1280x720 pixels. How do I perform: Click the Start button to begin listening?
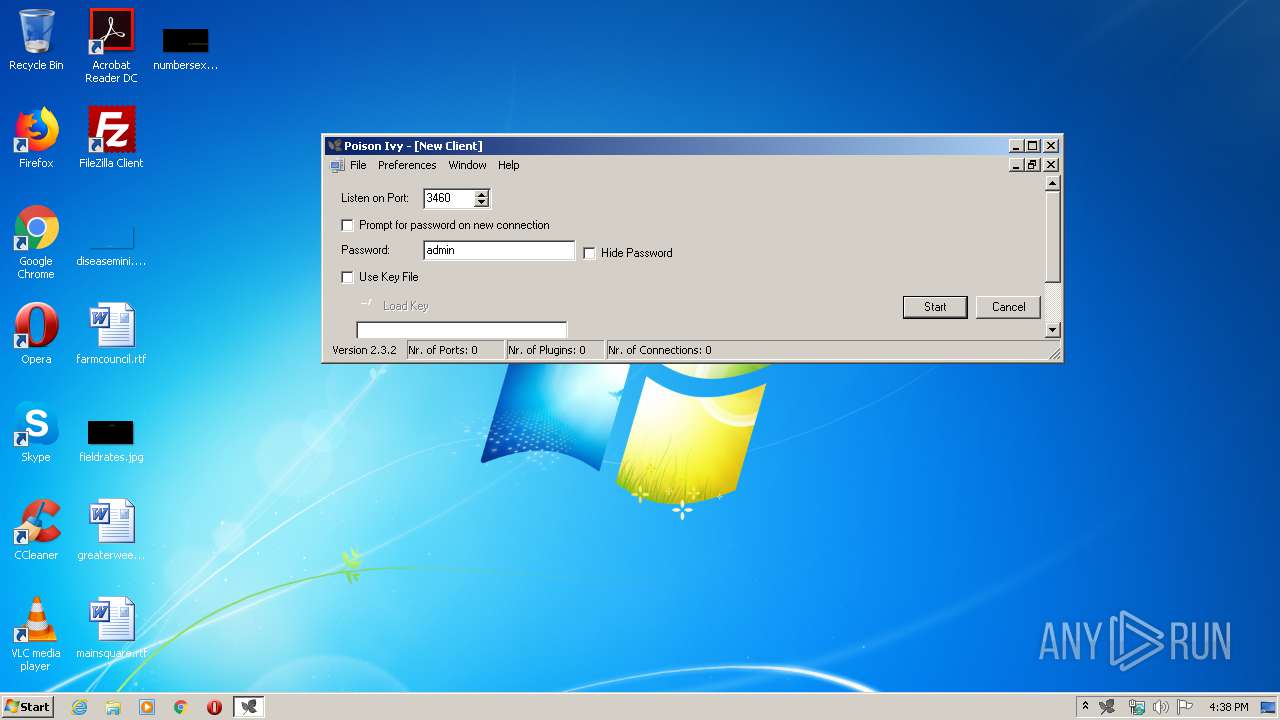tap(935, 307)
